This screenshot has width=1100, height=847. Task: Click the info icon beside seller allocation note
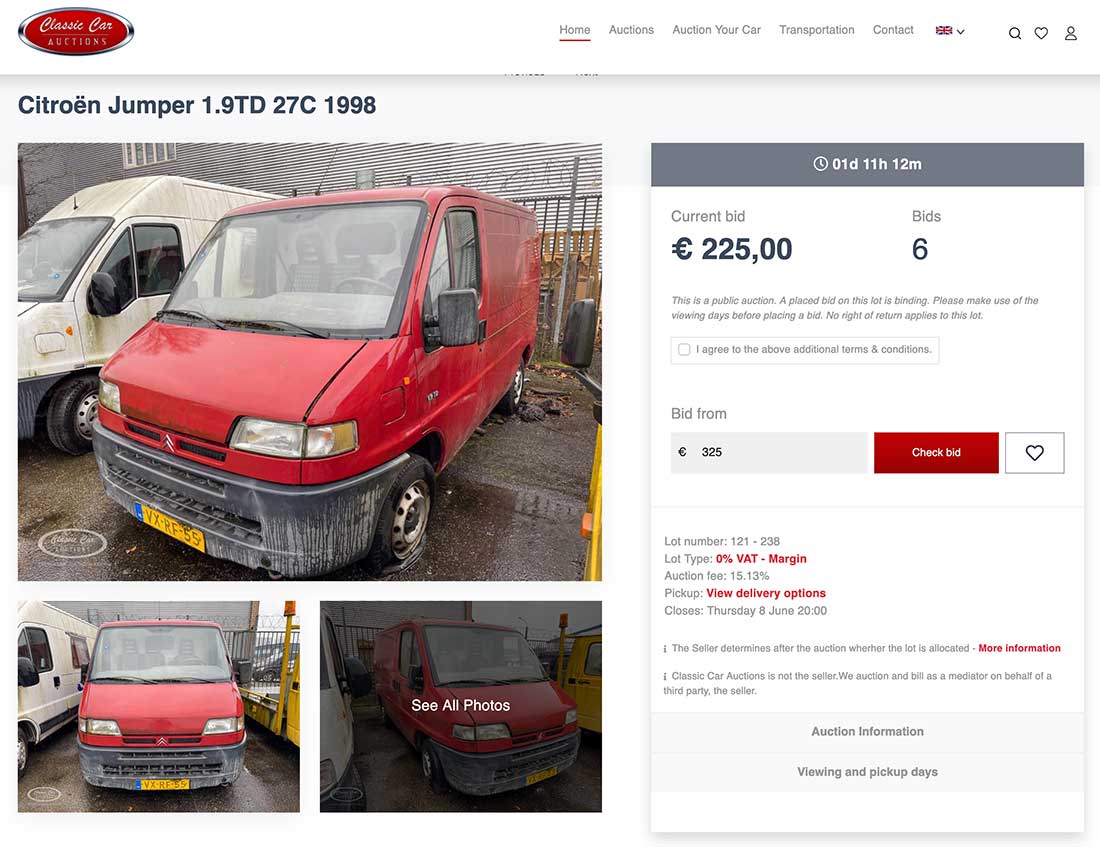(x=665, y=648)
